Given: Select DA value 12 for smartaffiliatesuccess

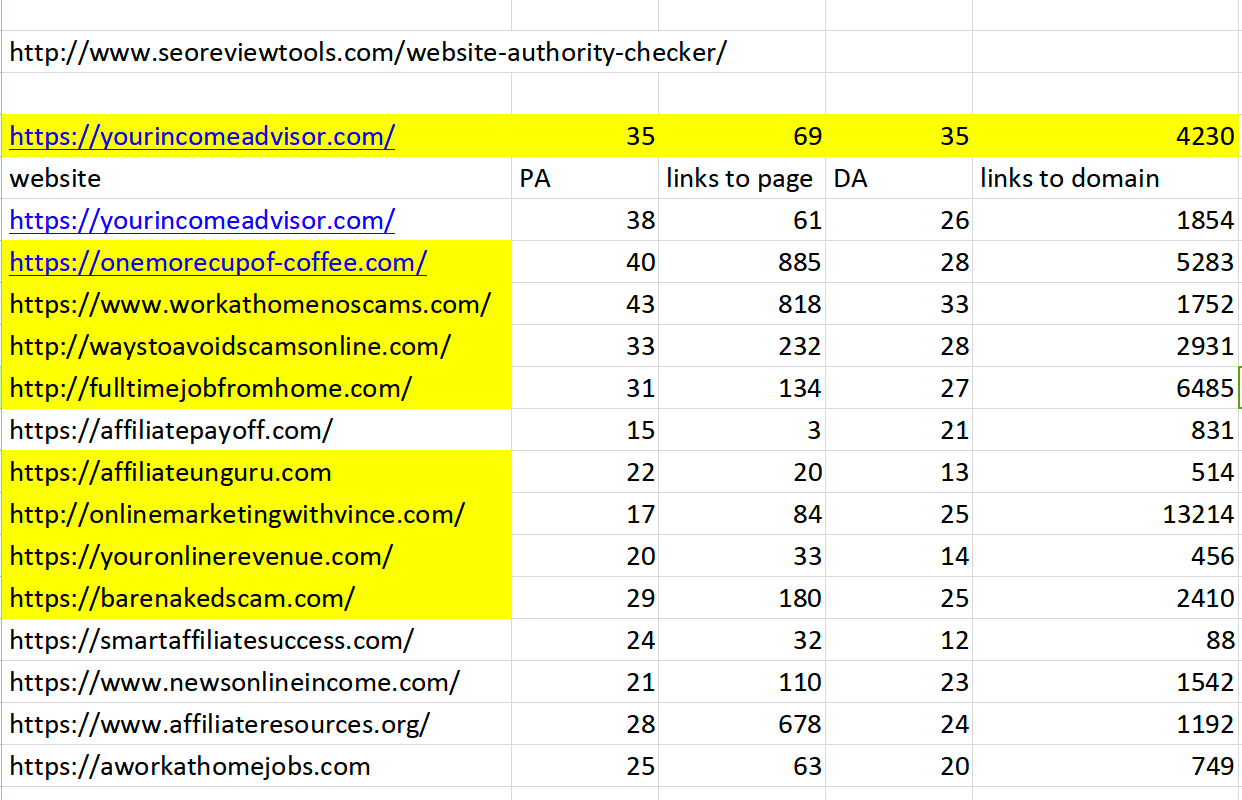Looking at the screenshot, I should (x=899, y=640).
